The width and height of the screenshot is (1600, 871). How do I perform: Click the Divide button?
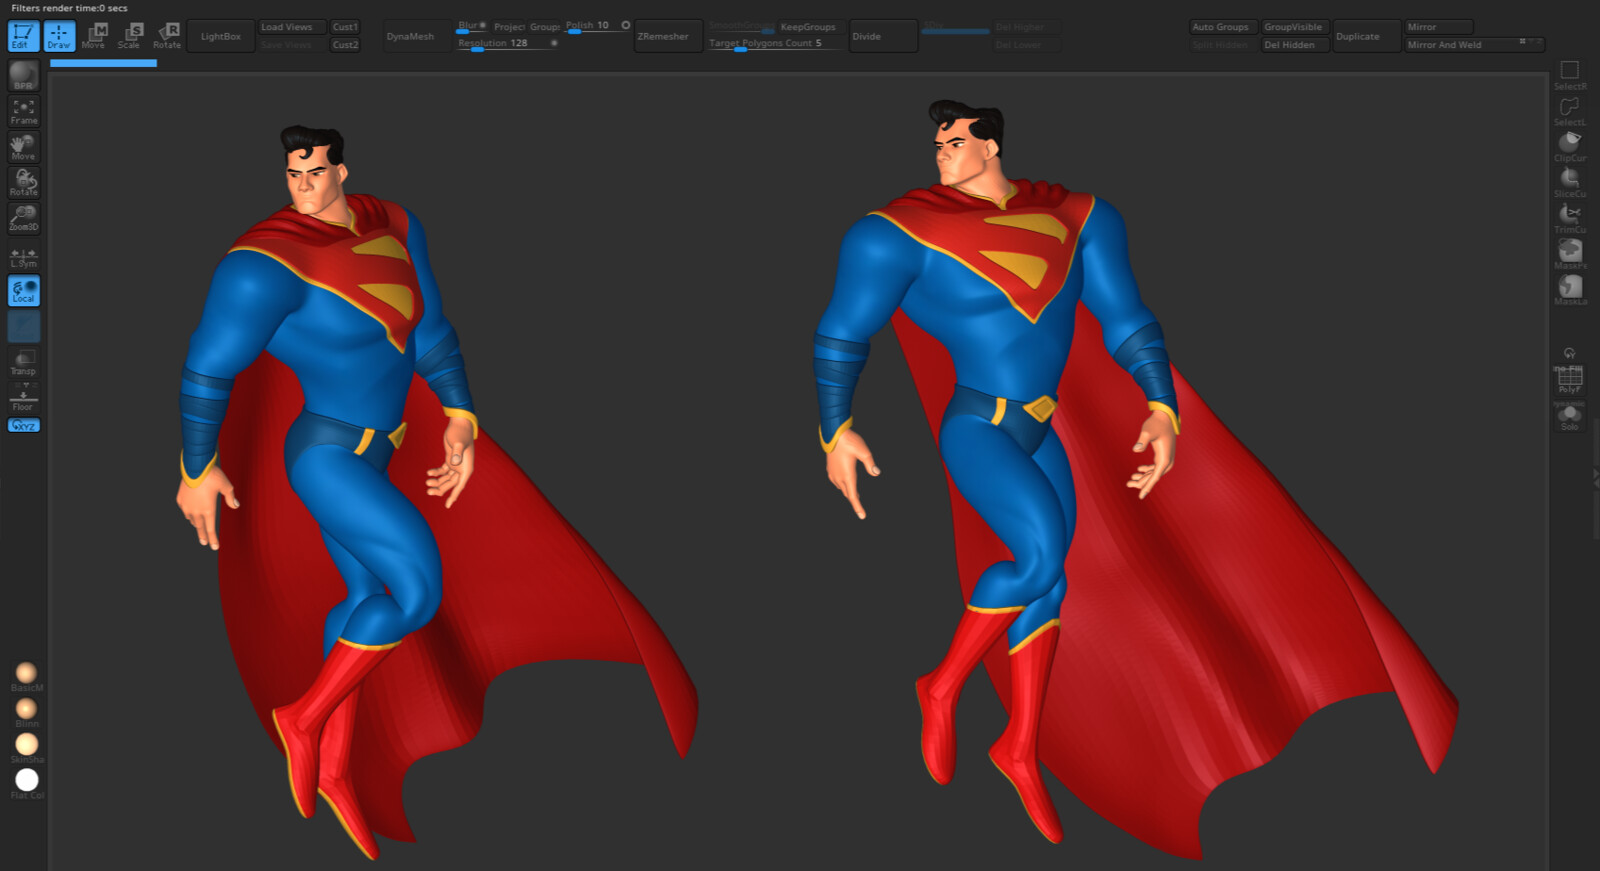(882, 36)
